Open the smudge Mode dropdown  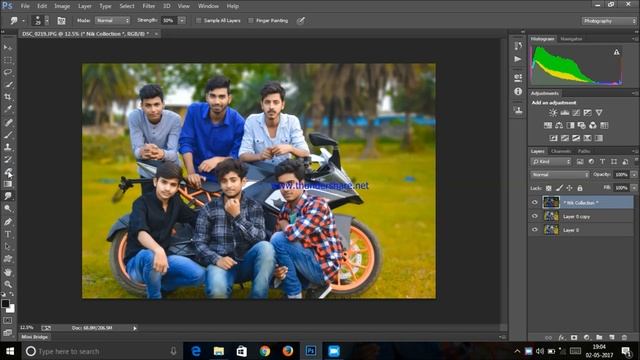click(x=113, y=20)
